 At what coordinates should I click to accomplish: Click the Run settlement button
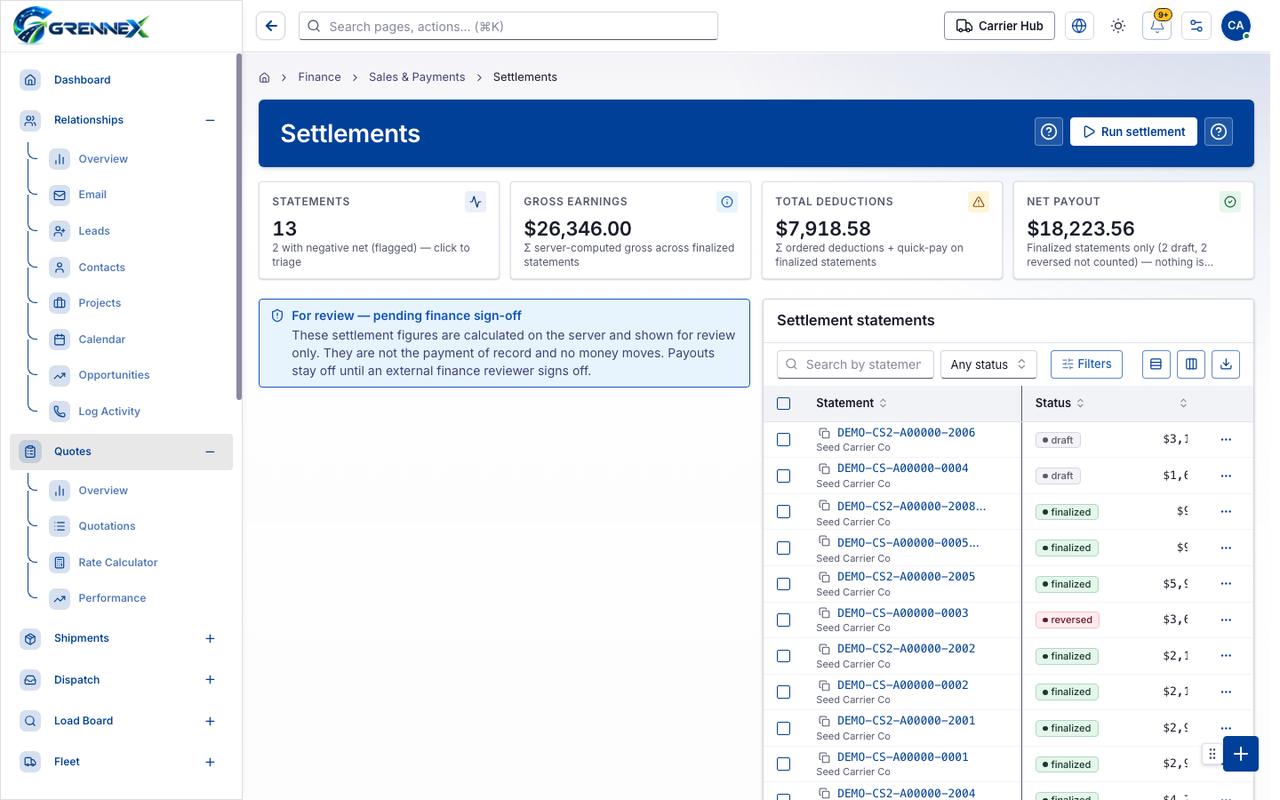1133,132
